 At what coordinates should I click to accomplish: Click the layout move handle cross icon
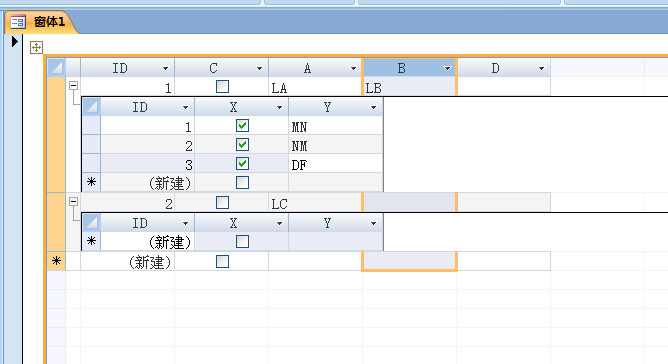(x=36, y=47)
